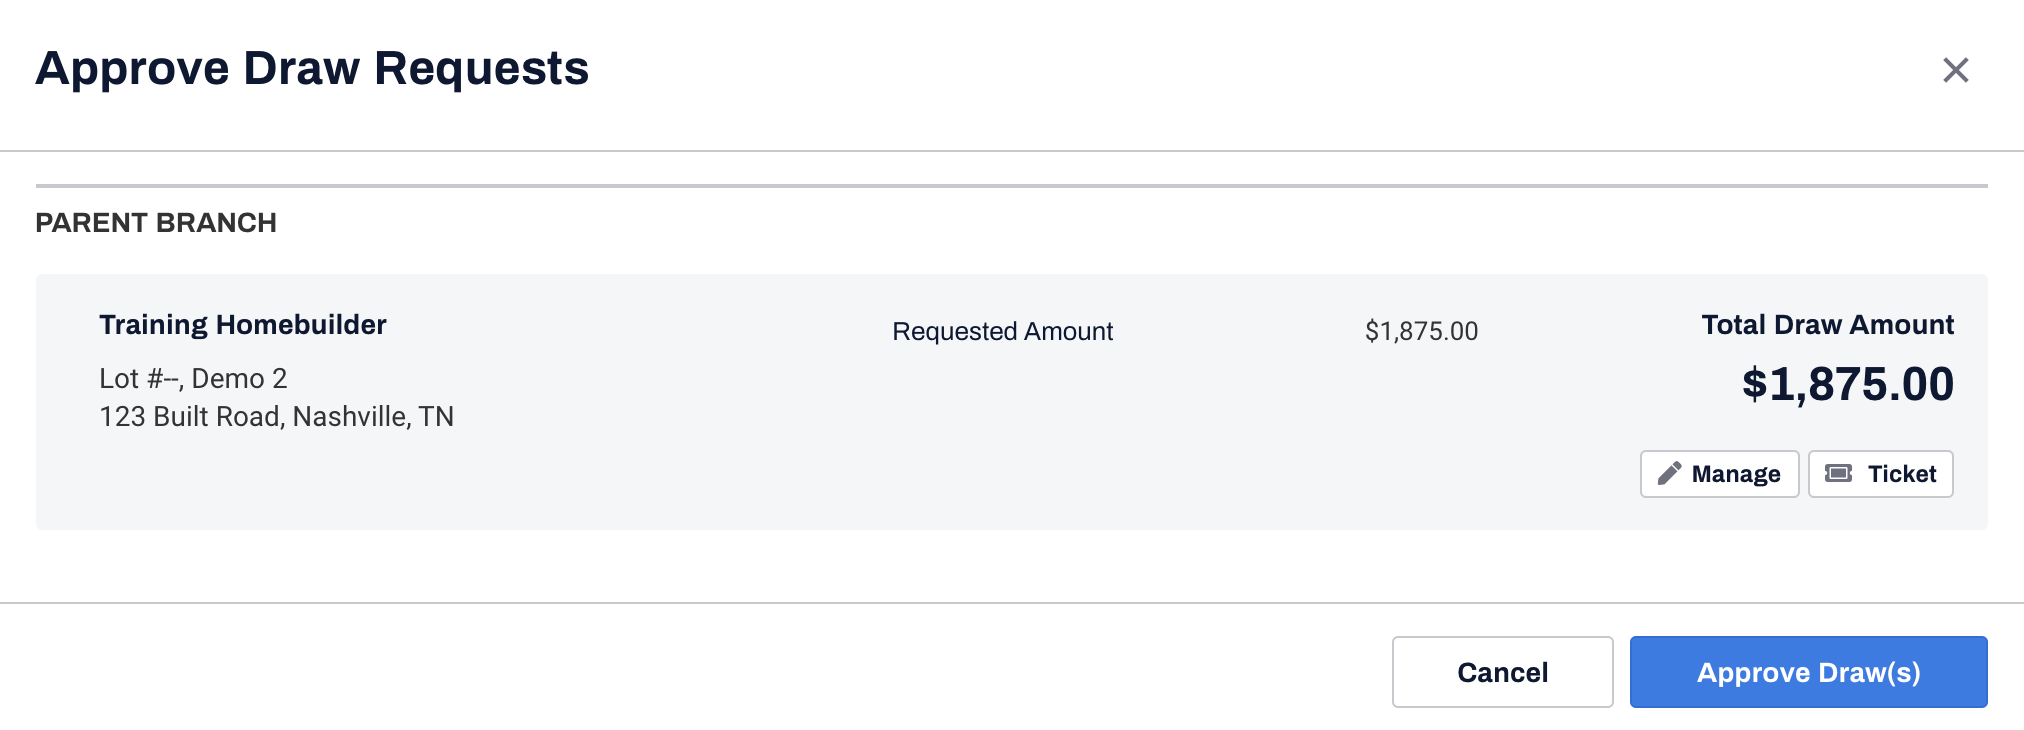Image resolution: width=2024 pixels, height=730 pixels.
Task: Select the 123 Built Road, Nashville address
Action: [276, 416]
